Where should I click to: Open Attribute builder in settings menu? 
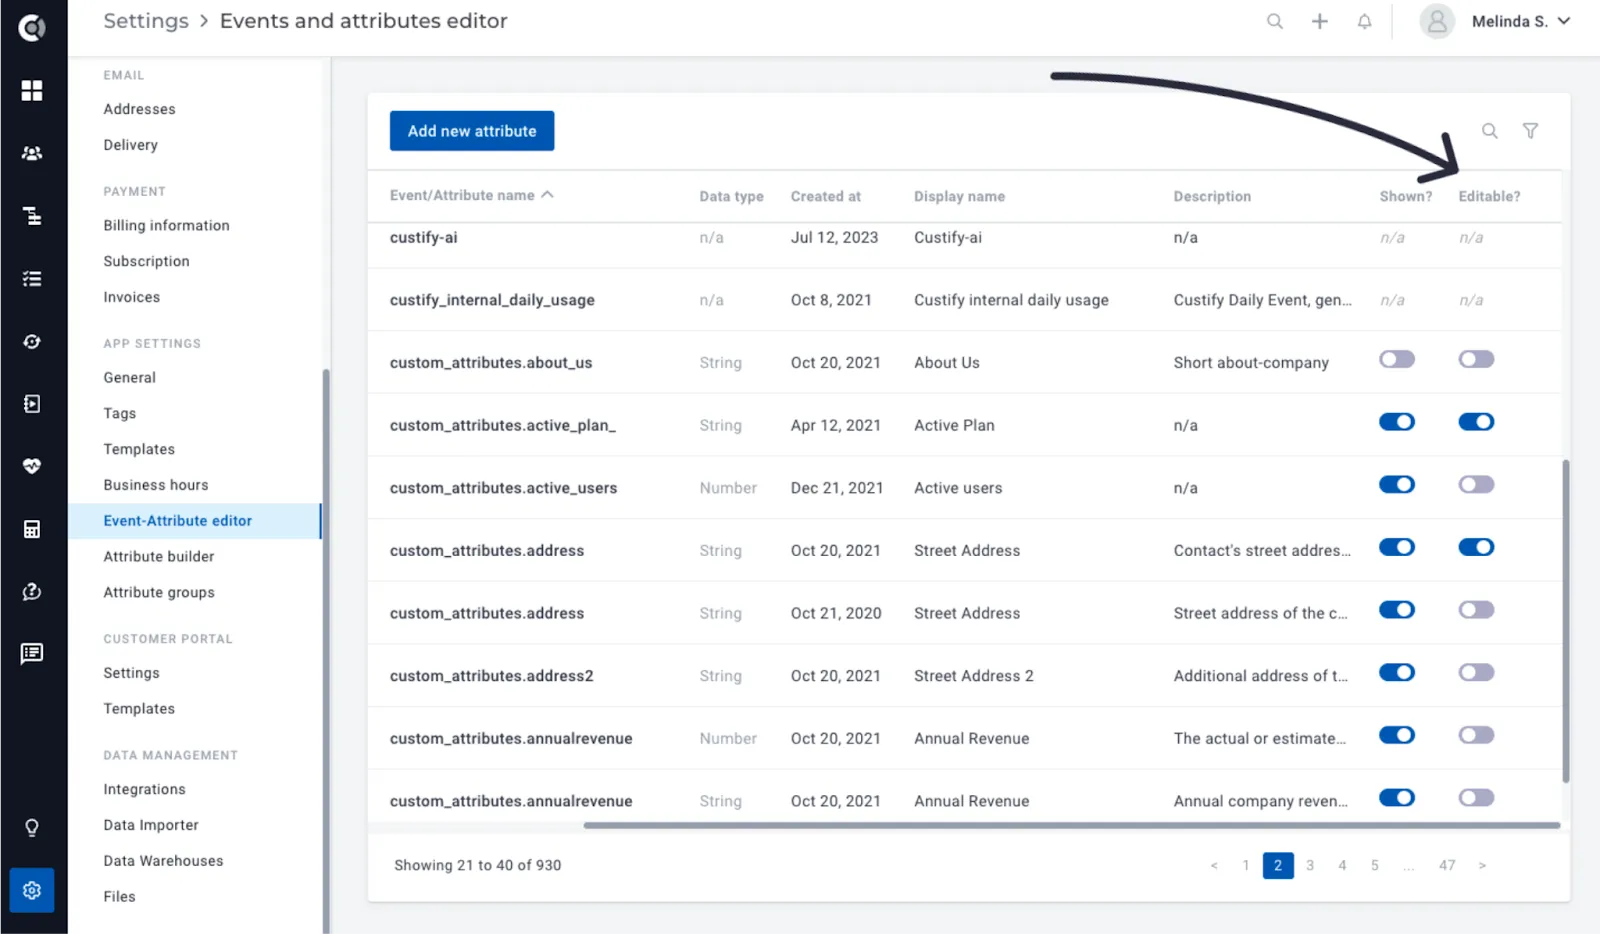pos(159,557)
